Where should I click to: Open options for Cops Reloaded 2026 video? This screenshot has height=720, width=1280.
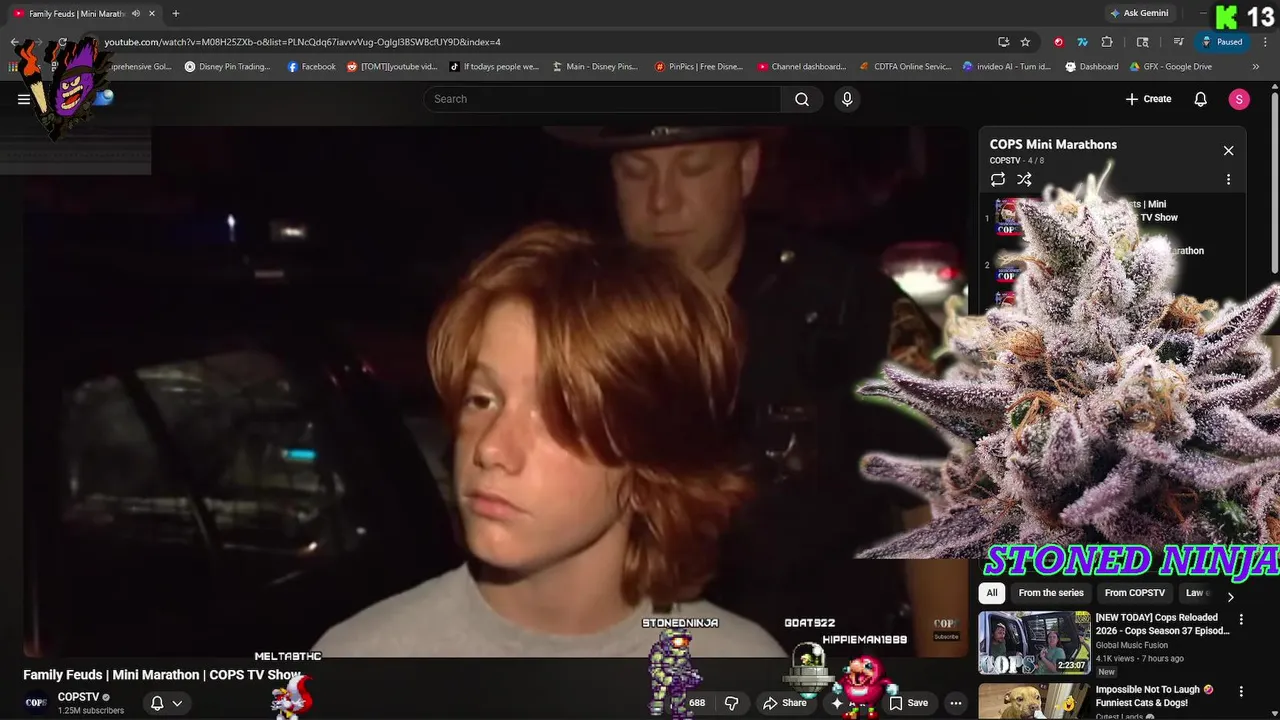point(1241,620)
